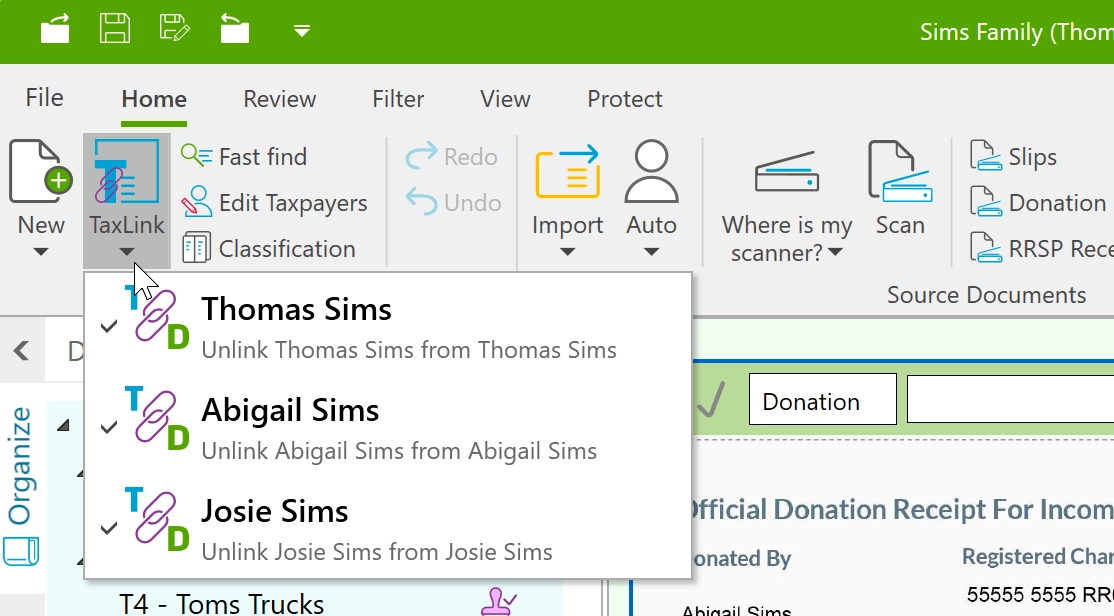Select T4 - Toms Trucks document
This screenshot has height=616, width=1114.
(222, 604)
